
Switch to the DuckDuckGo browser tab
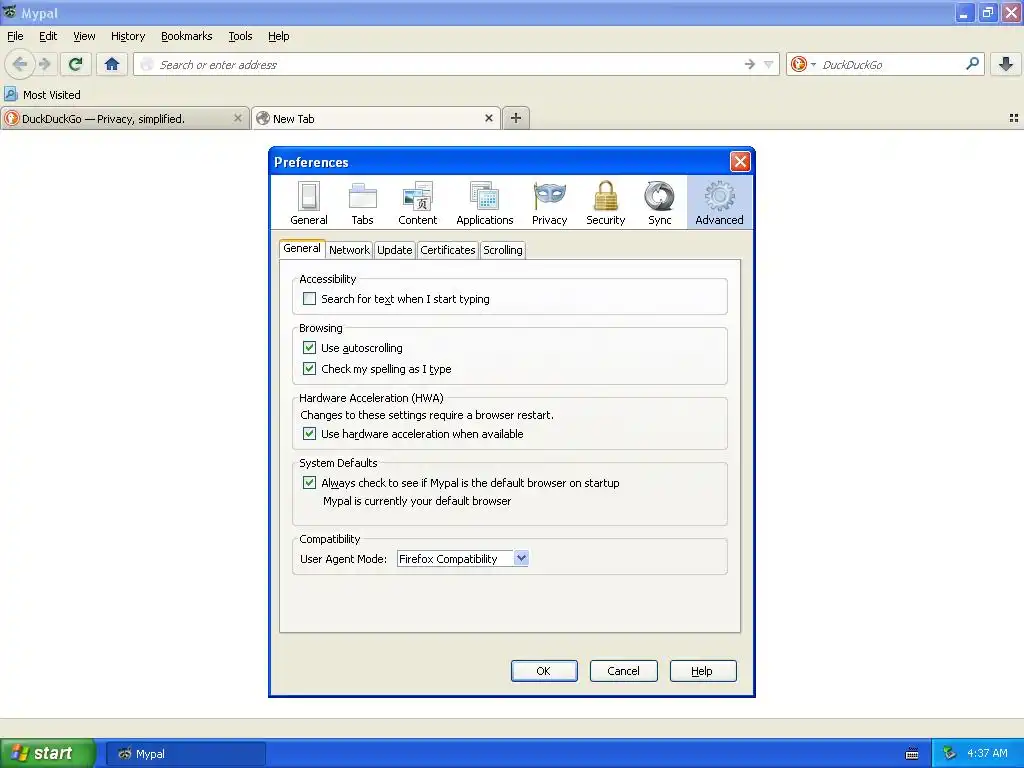(125, 118)
